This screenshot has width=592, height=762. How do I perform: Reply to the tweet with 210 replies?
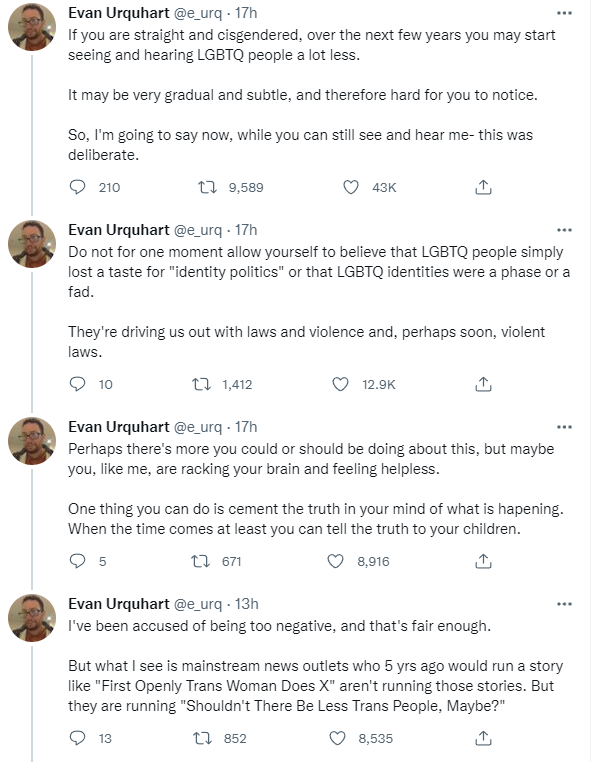(78, 187)
